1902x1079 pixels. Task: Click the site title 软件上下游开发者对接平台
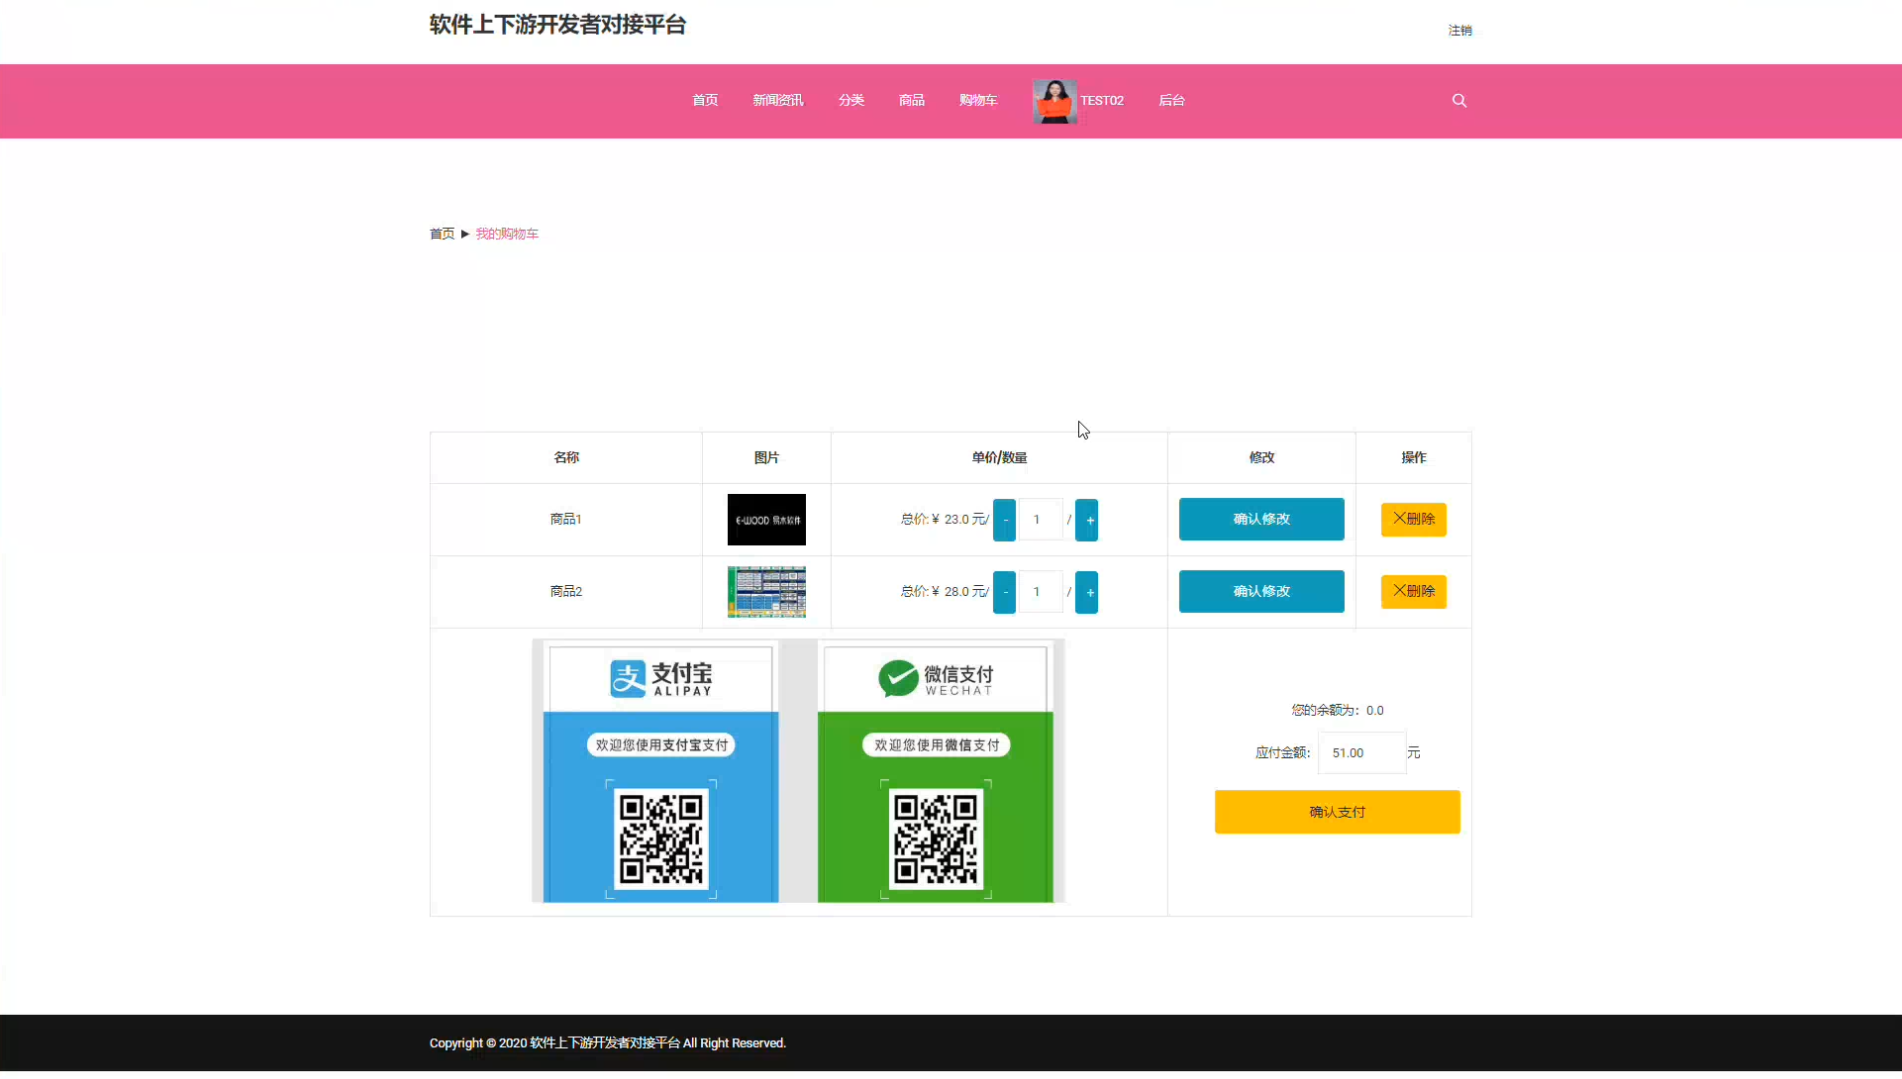click(x=558, y=25)
